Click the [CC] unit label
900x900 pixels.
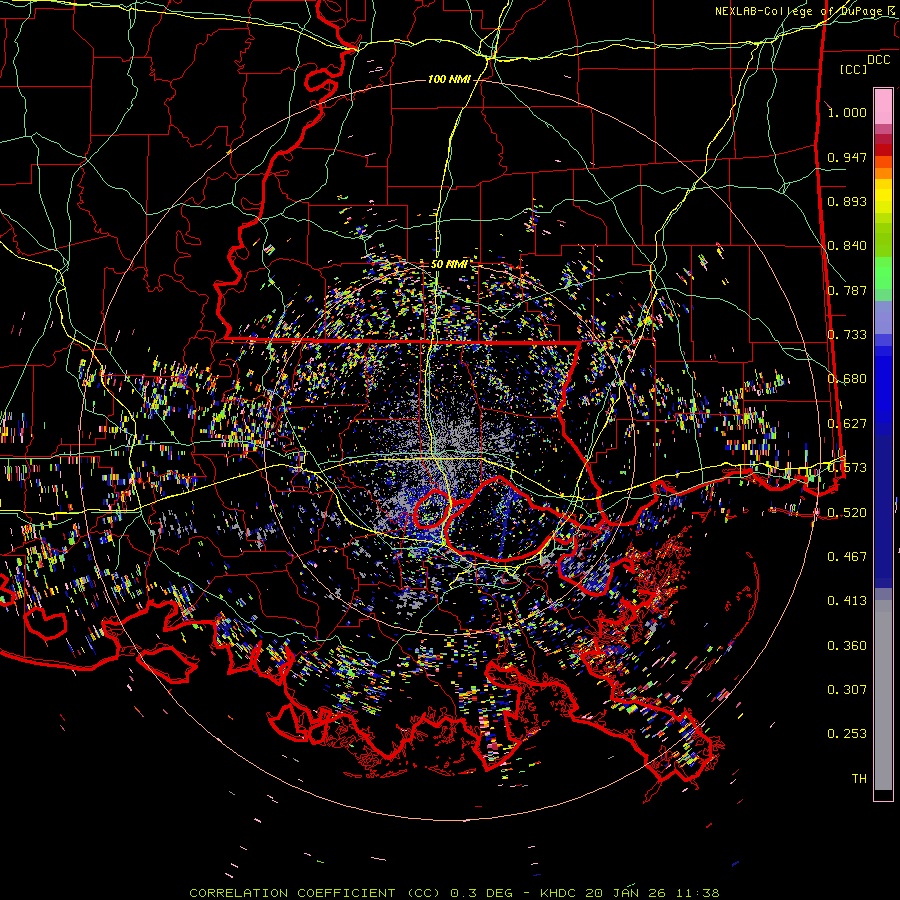click(x=854, y=69)
